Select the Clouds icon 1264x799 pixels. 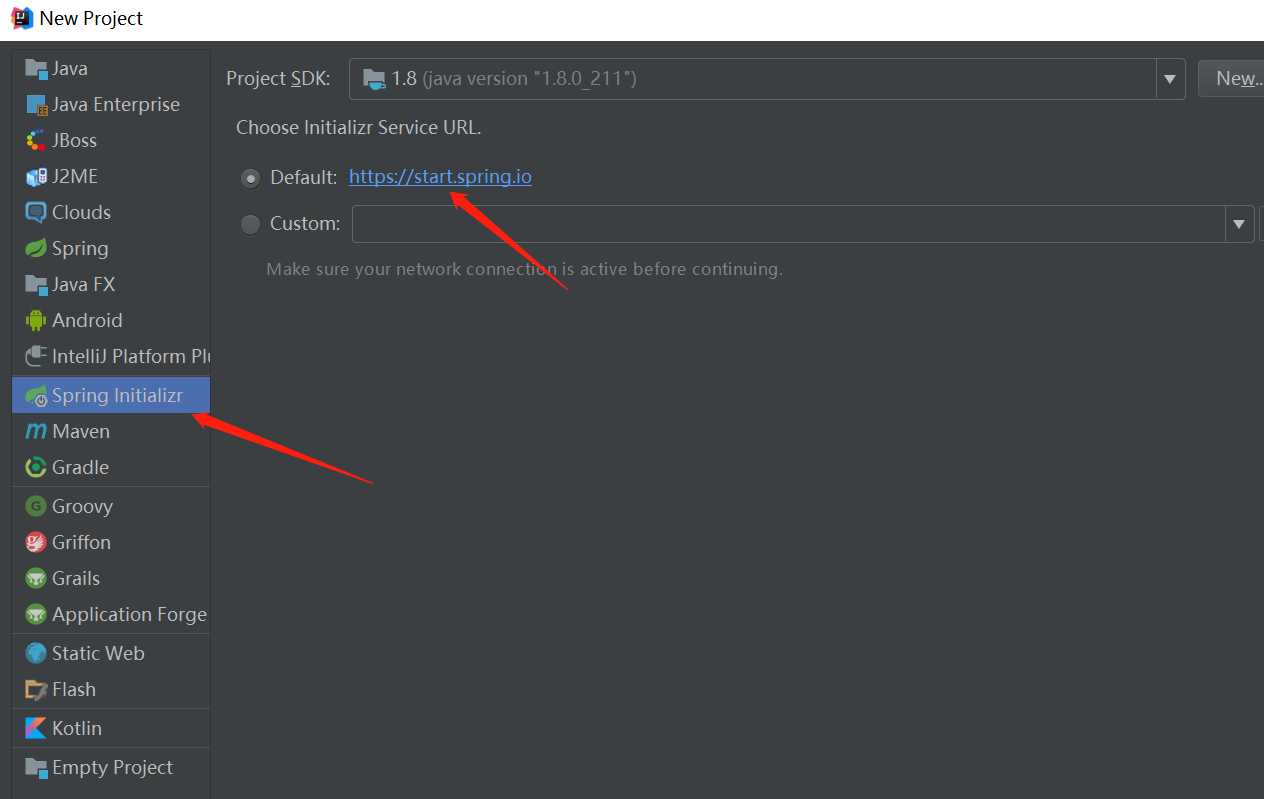[x=36, y=213]
